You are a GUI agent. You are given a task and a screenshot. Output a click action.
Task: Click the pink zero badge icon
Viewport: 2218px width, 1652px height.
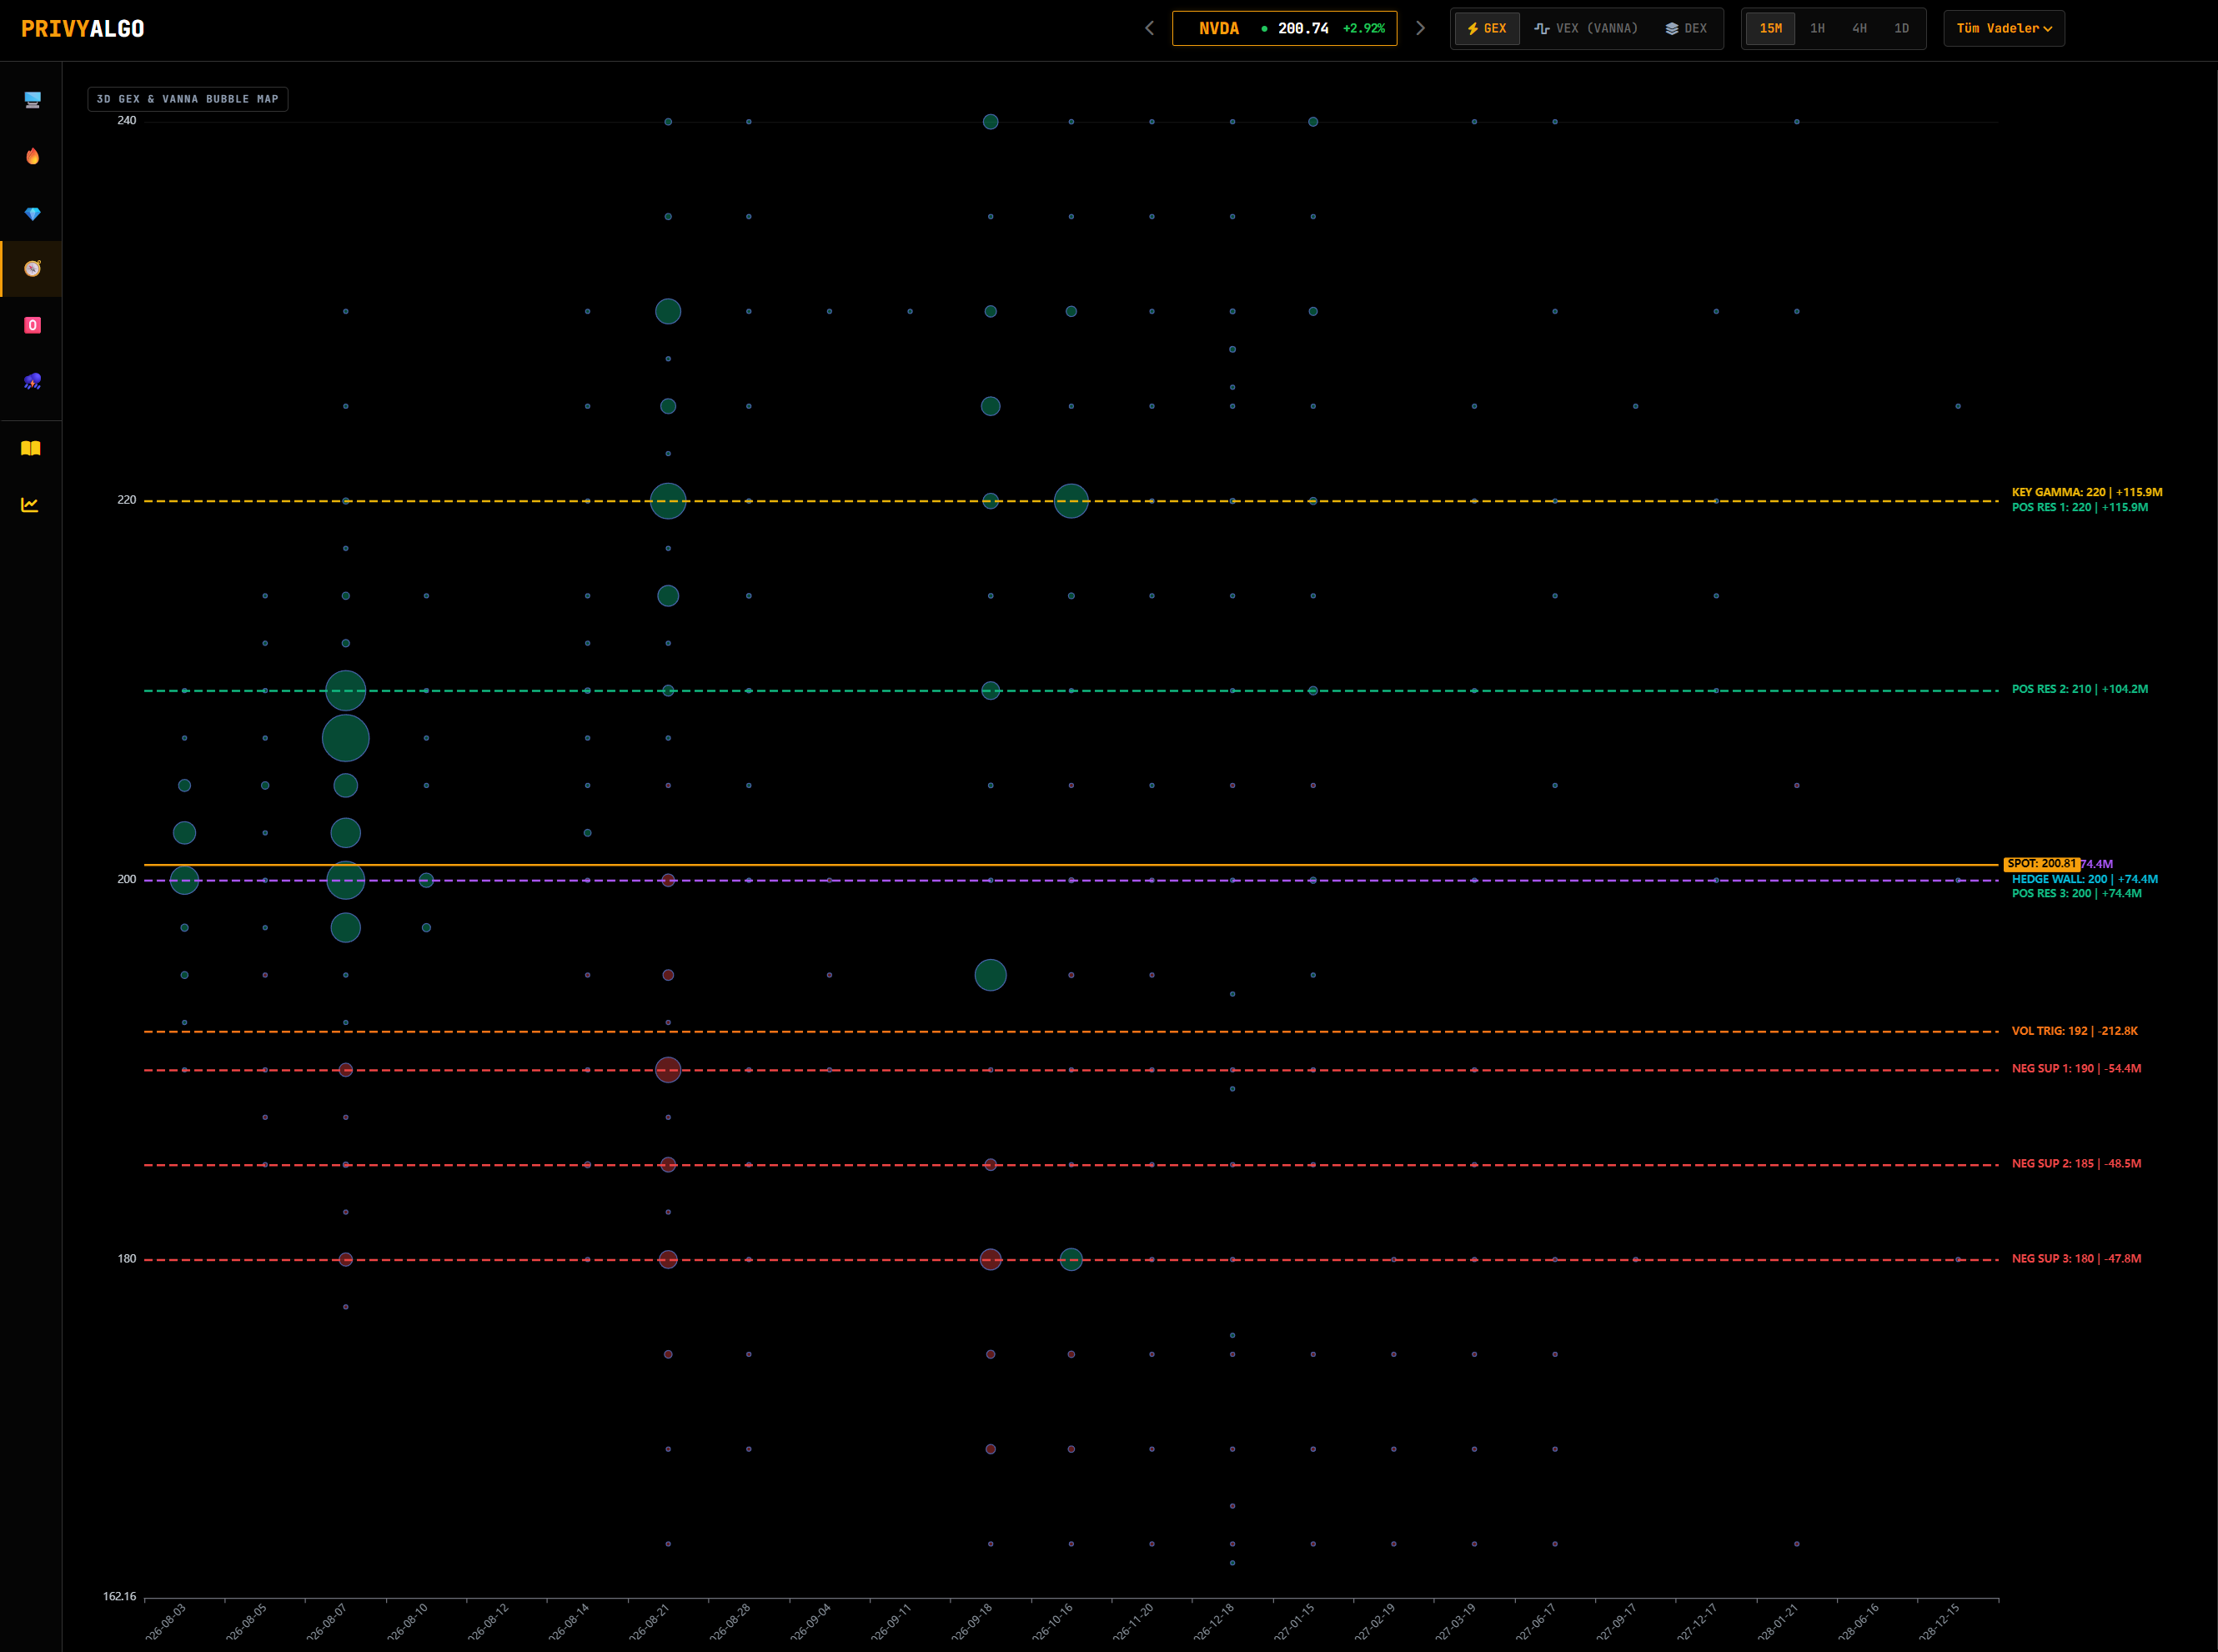pyautogui.click(x=32, y=325)
